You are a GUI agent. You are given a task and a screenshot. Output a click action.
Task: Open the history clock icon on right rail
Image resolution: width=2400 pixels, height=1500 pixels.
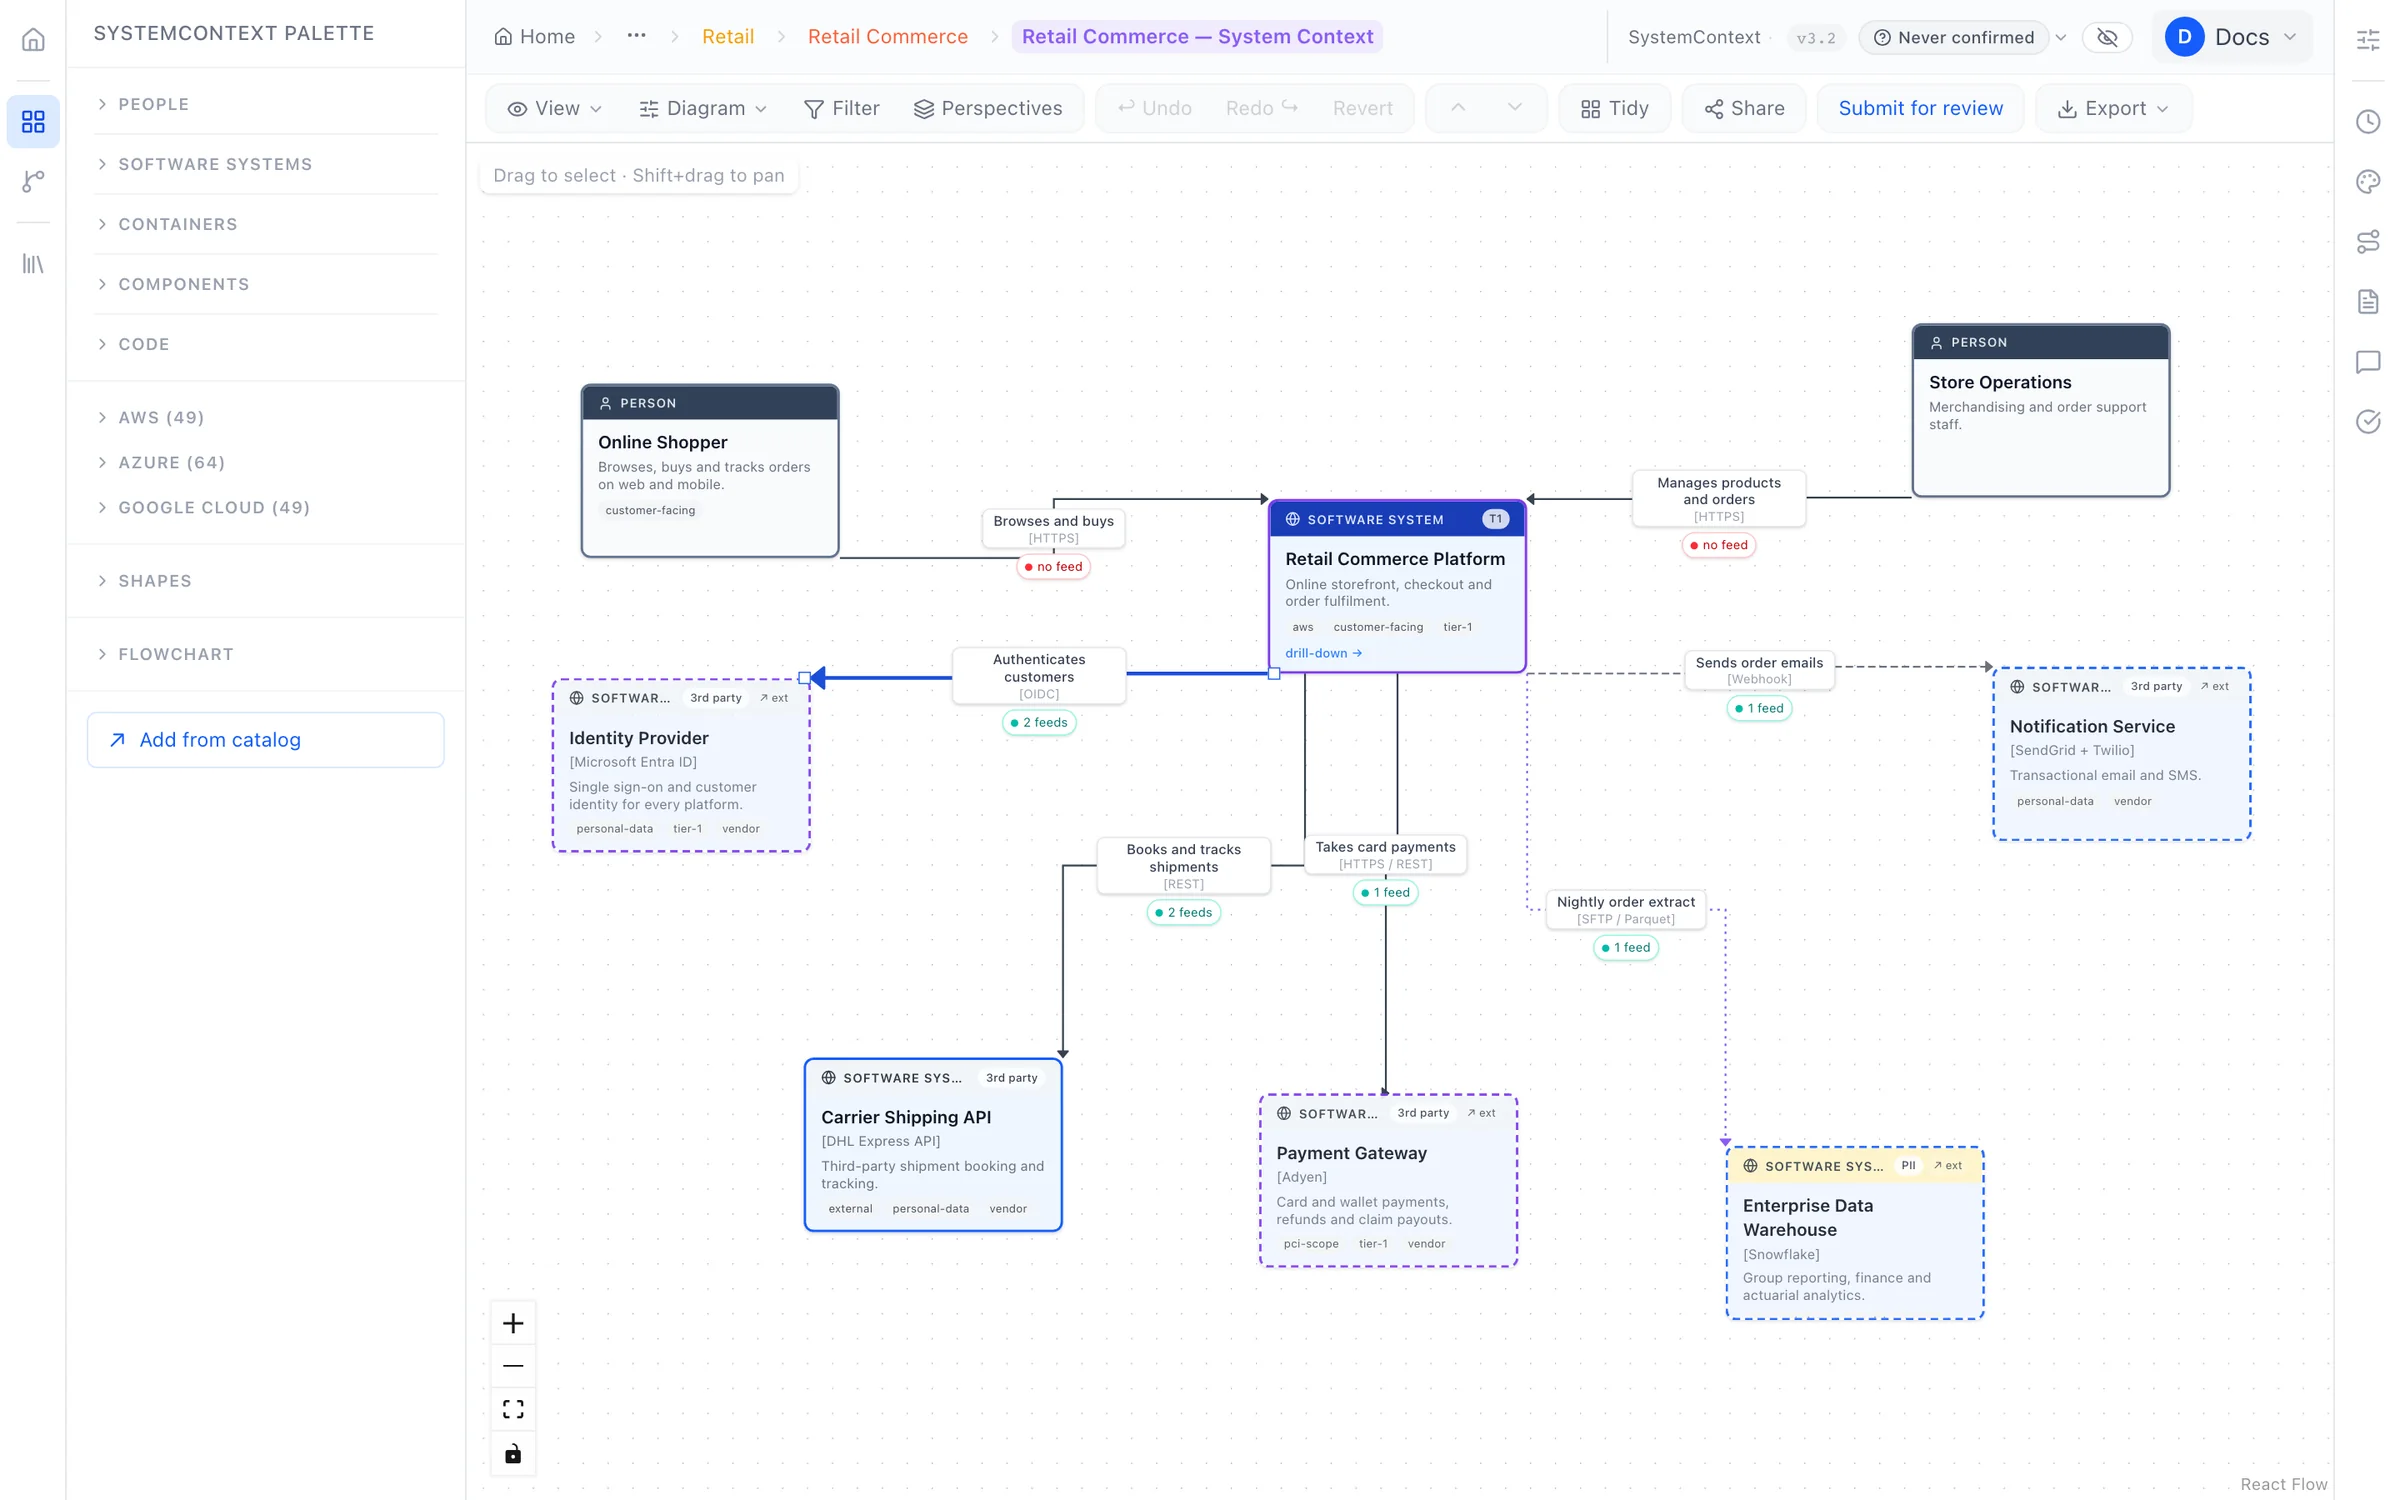[2367, 122]
